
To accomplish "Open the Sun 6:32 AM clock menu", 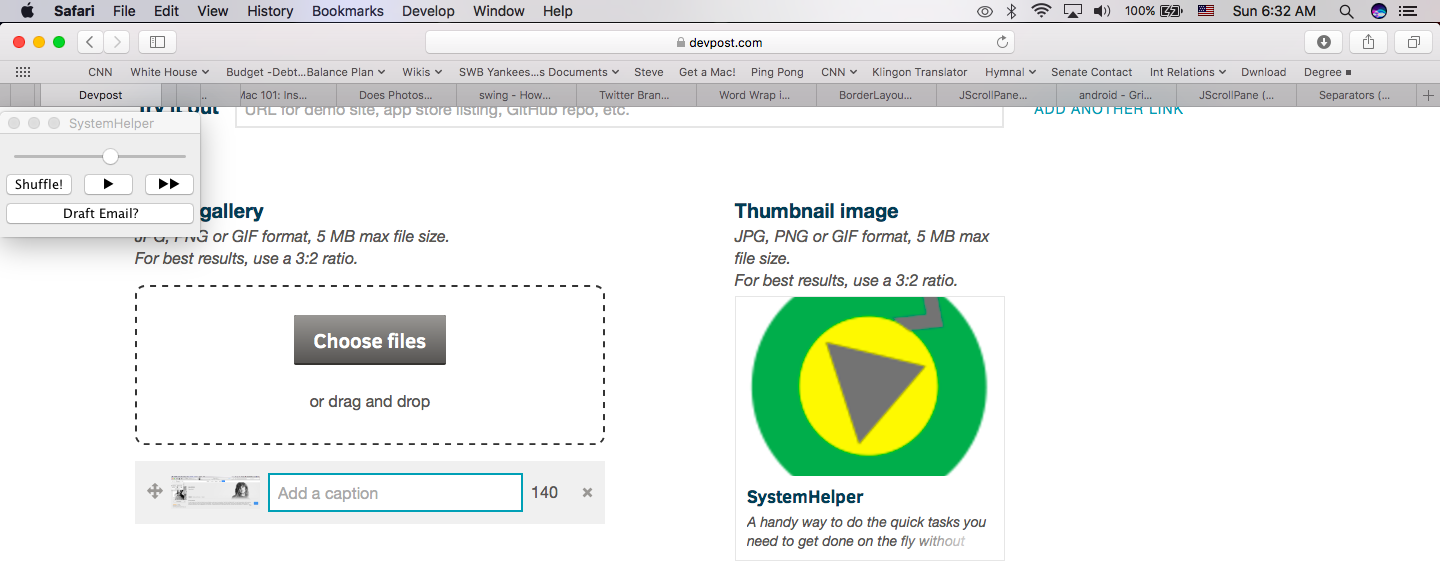I will (x=1274, y=11).
